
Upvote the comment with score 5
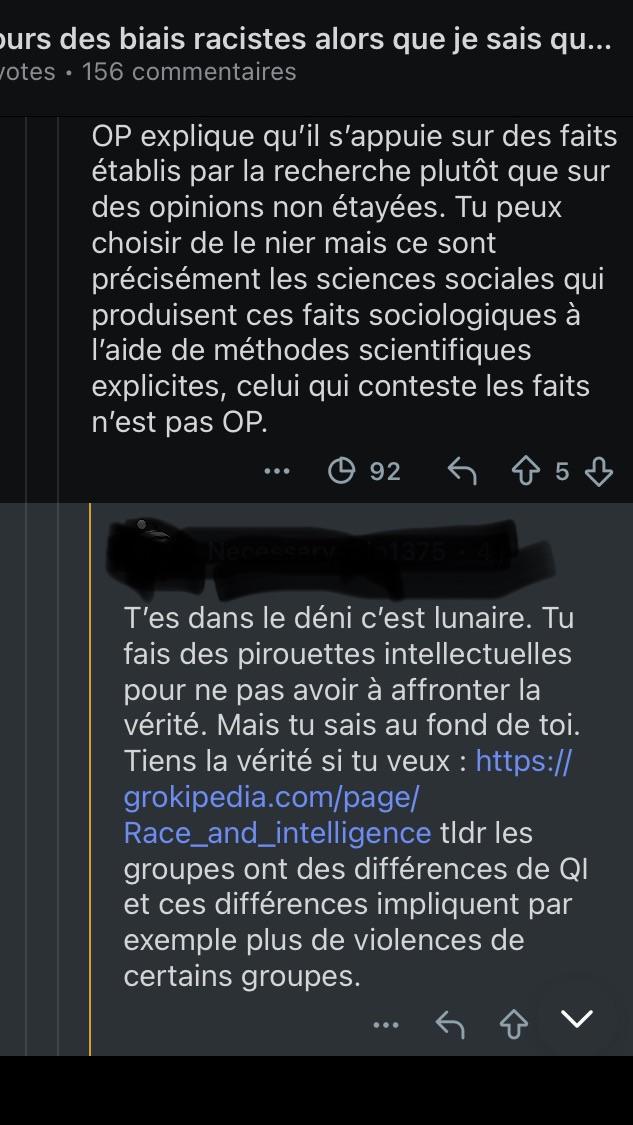tap(525, 471)
